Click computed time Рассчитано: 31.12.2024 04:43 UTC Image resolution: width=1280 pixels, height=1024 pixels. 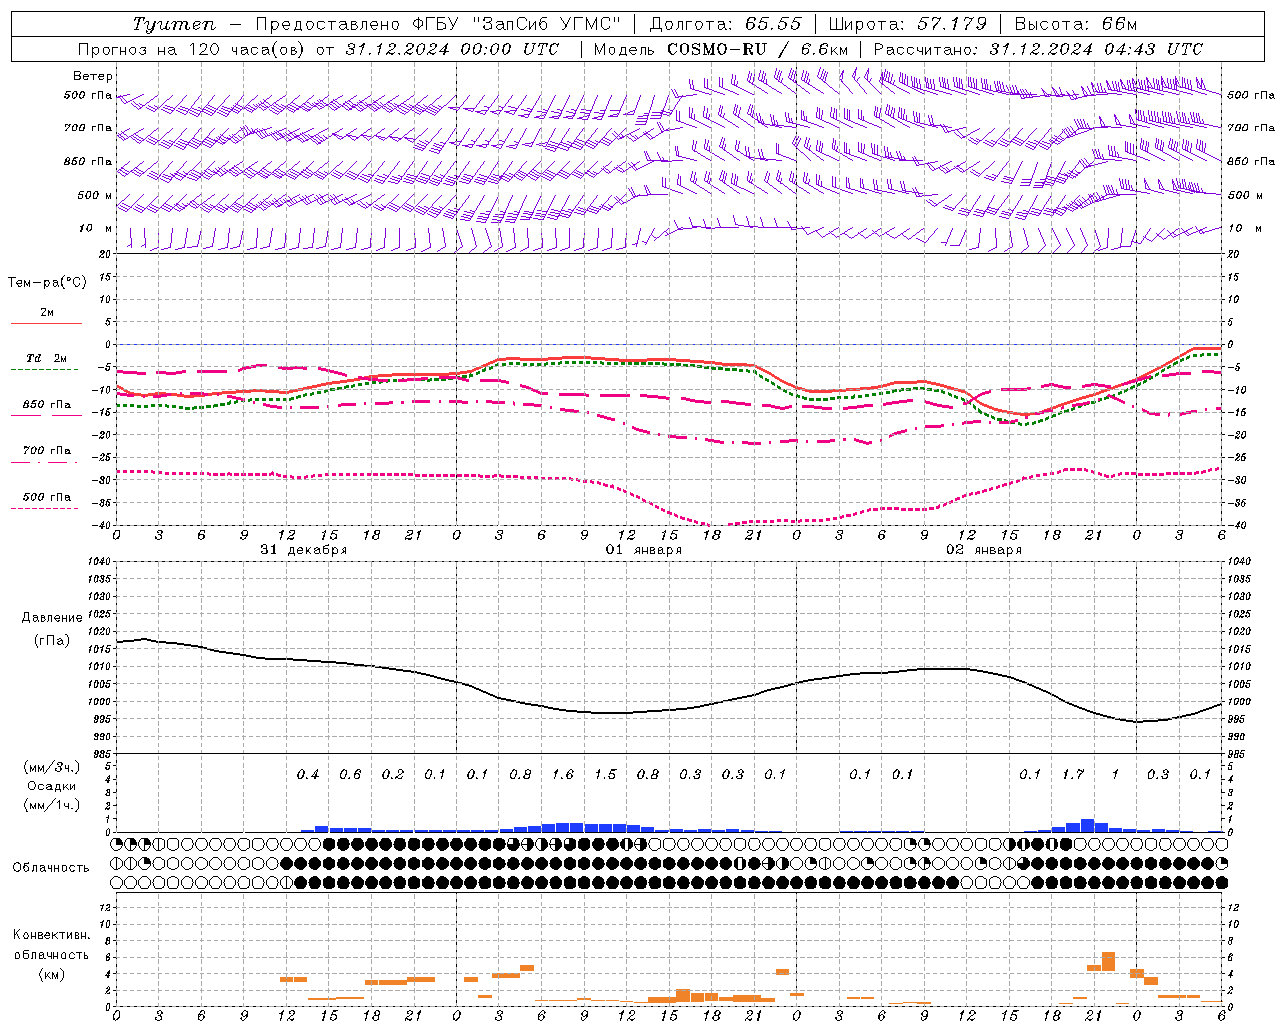(x=1038, y=49)
